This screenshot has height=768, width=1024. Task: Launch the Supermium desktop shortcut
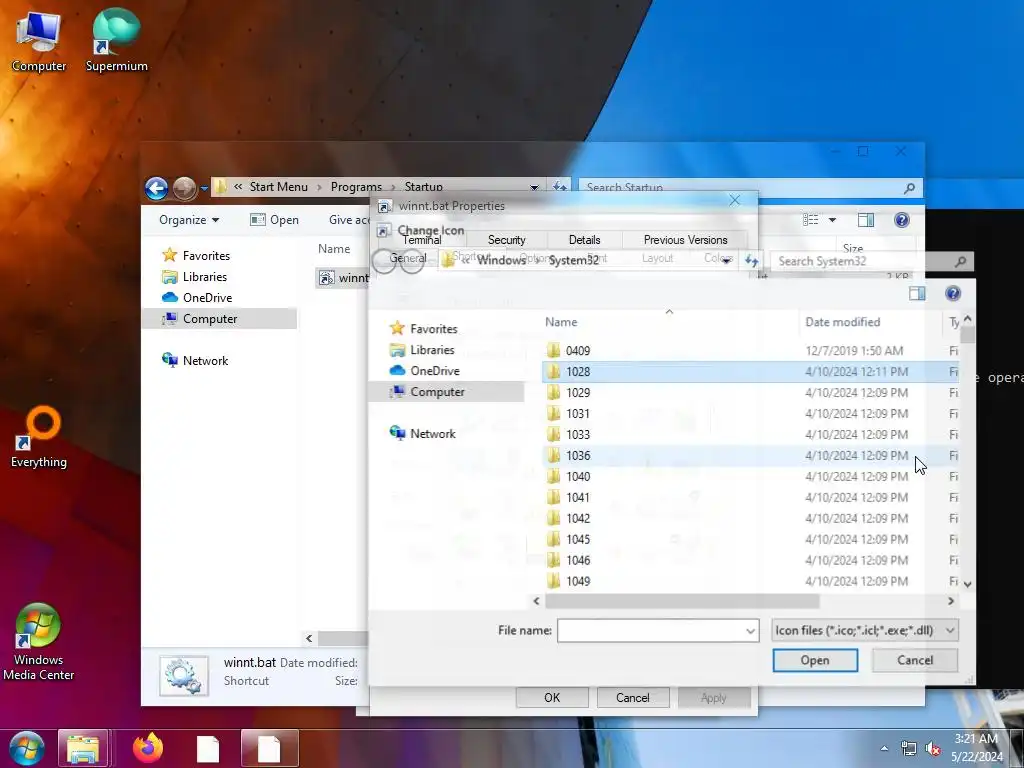[116, 40]
